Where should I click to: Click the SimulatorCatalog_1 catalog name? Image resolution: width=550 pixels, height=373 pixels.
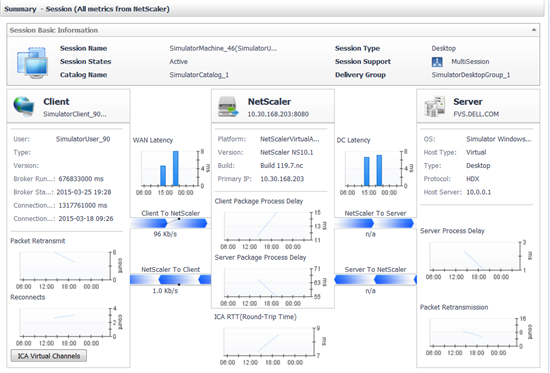point(199,75)
